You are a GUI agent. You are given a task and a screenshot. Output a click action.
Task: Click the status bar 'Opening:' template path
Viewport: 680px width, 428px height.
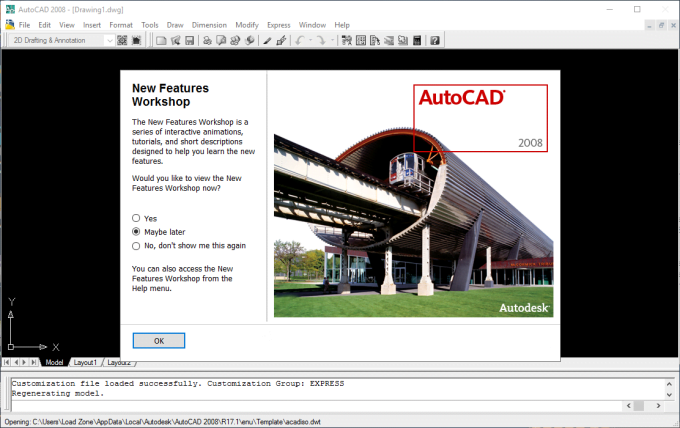[163, 421]
